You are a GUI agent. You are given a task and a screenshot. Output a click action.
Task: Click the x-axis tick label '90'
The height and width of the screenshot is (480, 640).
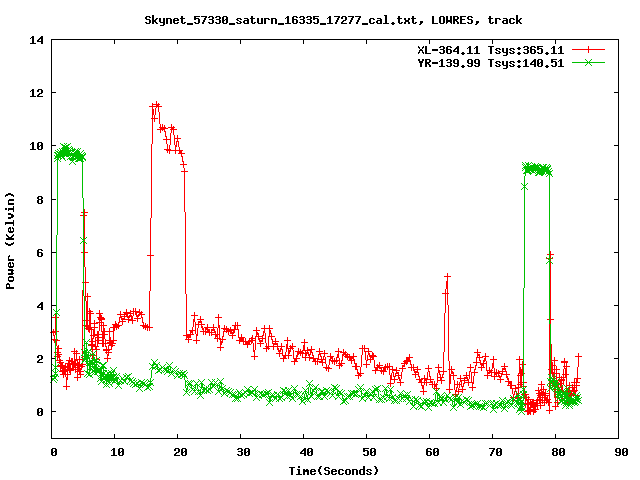[x=621, y=452]
